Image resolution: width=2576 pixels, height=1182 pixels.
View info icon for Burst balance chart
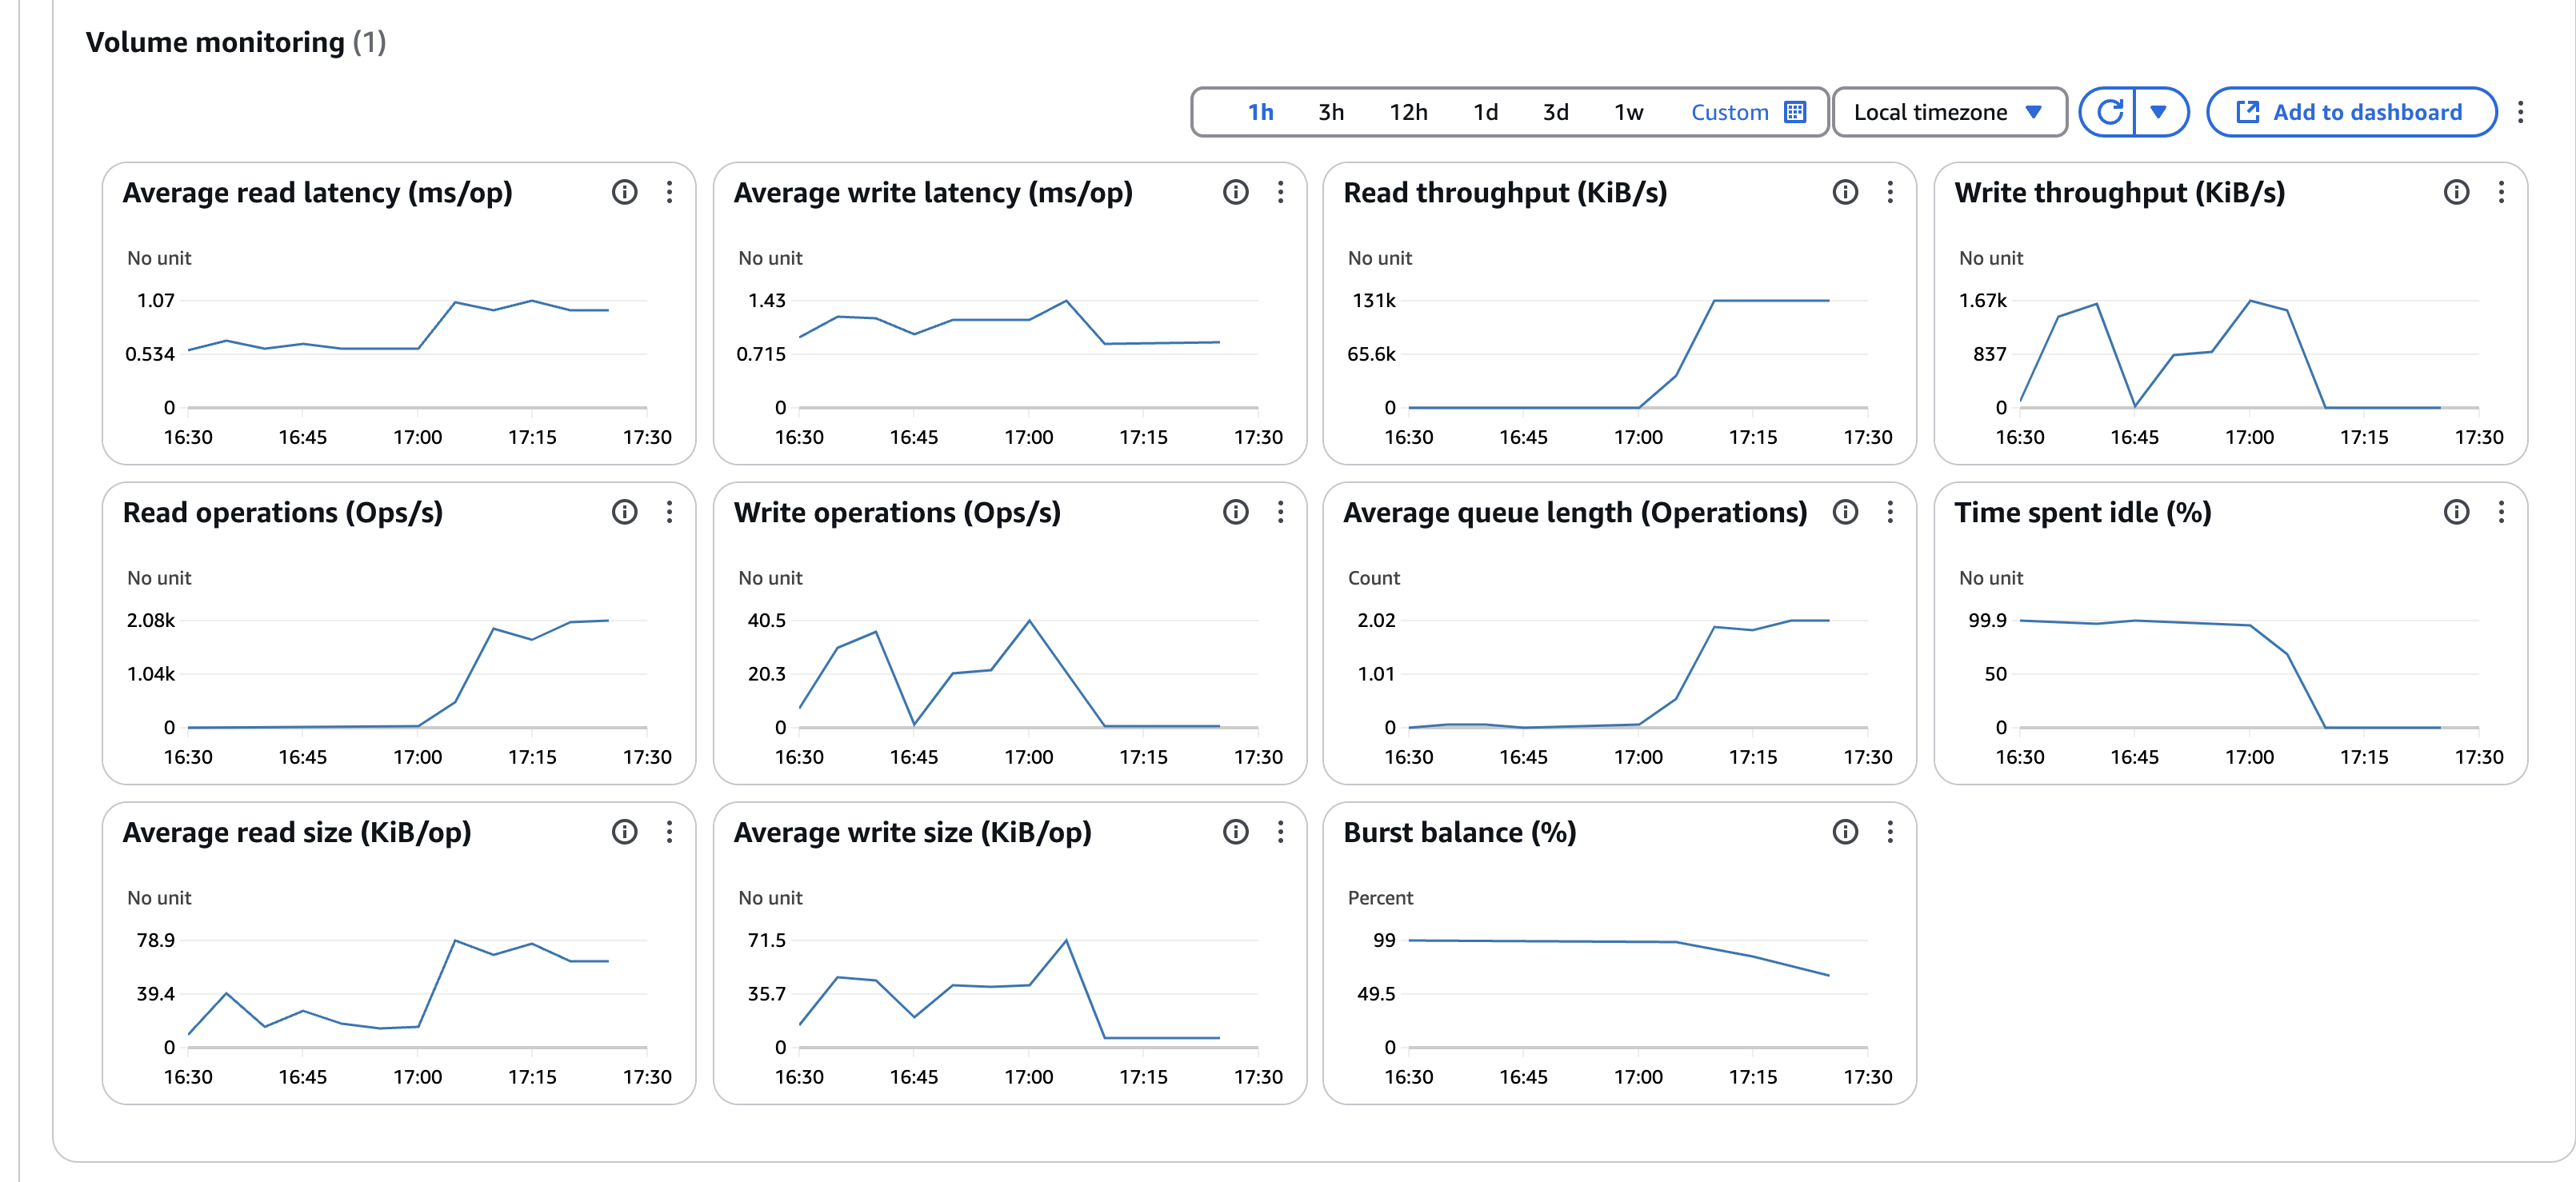pos(1845,832)
